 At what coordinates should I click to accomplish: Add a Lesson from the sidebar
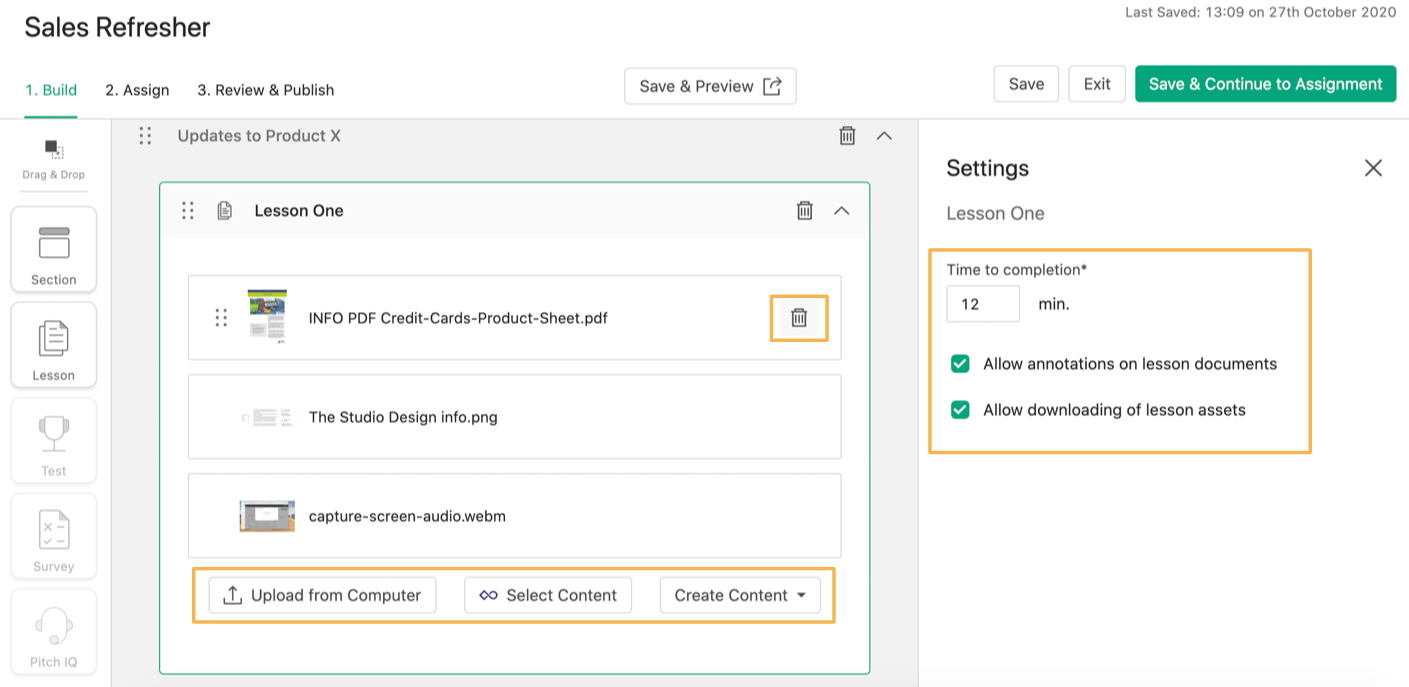click(x=54, y=346)
